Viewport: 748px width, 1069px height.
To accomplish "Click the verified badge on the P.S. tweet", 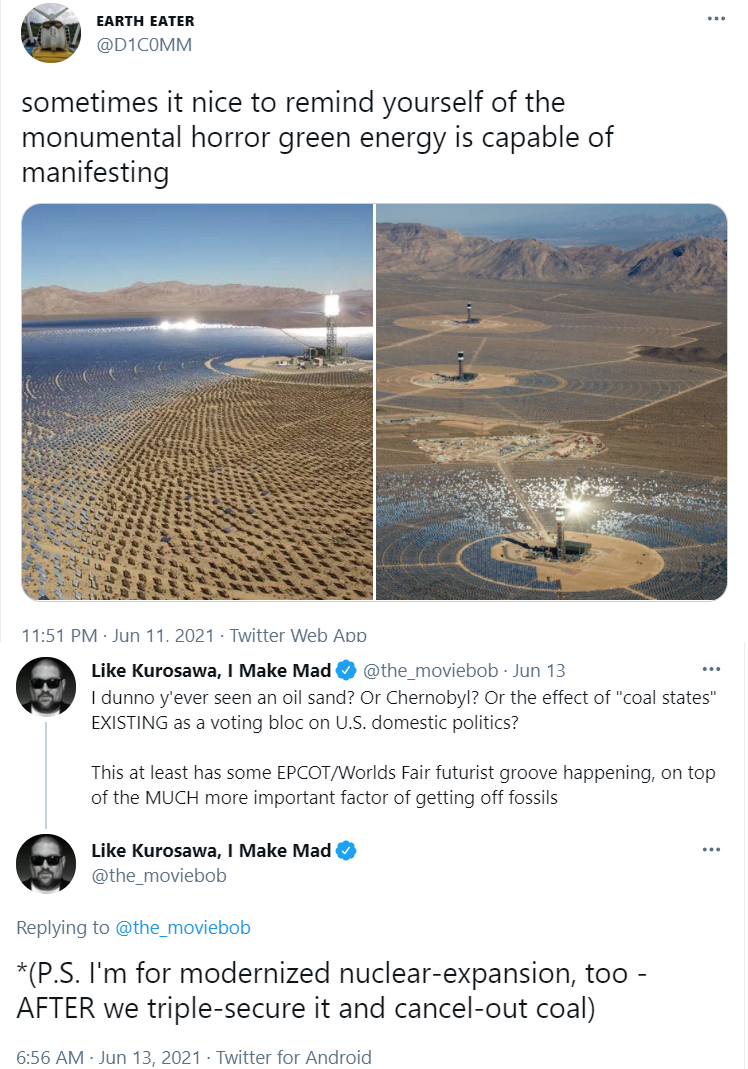I will coord(346,851).
